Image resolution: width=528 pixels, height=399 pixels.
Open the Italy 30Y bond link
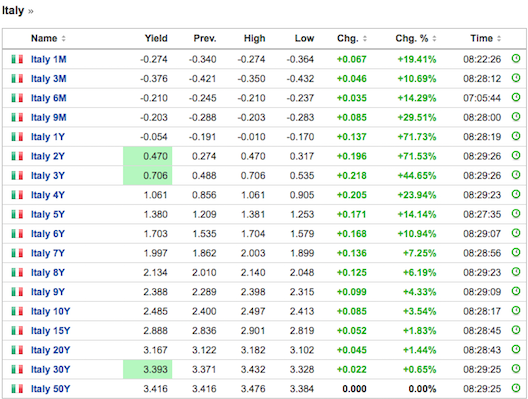tap(51, 370)
